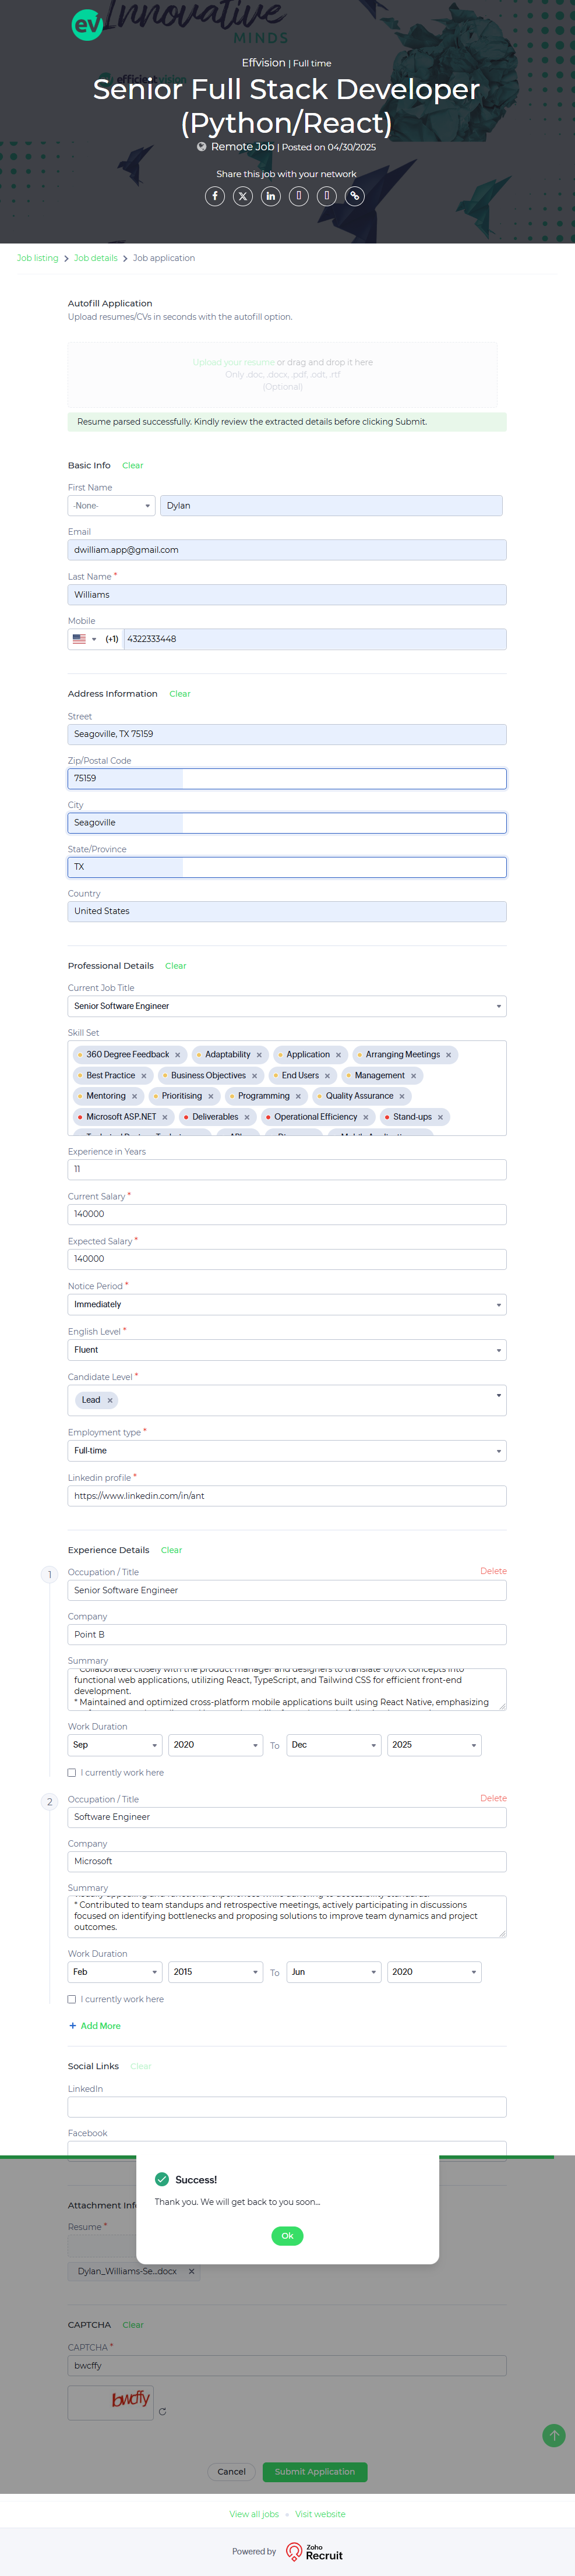The image size is (575, 2576).
Task: Open the Current Job Title dropdown
Action: [x=287, y=1006]
